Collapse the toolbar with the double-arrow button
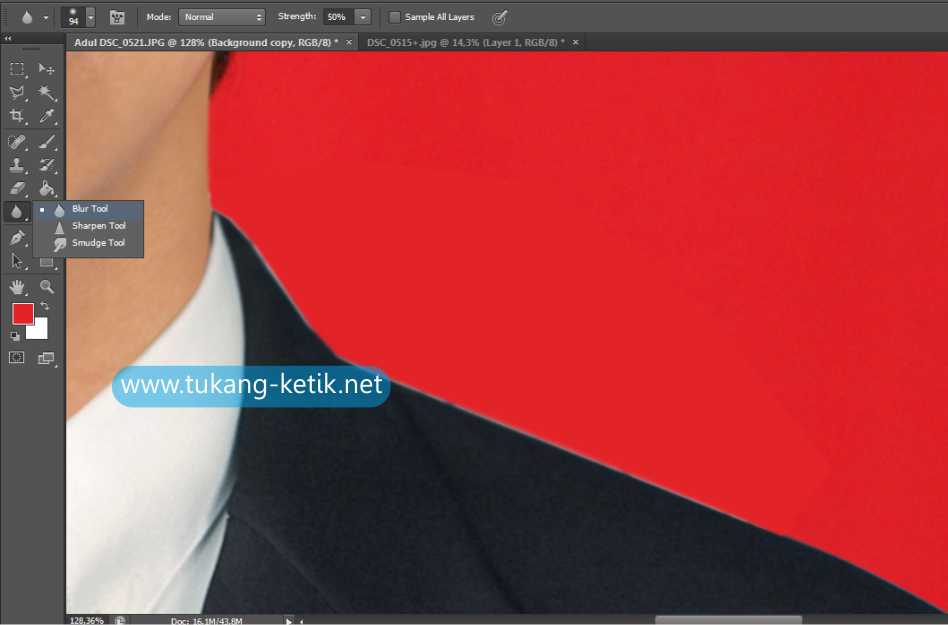 click(8, 37)
